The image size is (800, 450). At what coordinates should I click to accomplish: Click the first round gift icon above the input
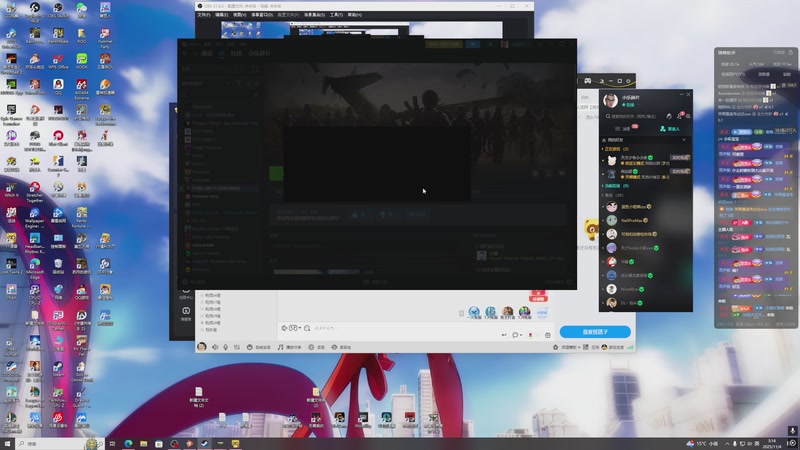[474, 312]
